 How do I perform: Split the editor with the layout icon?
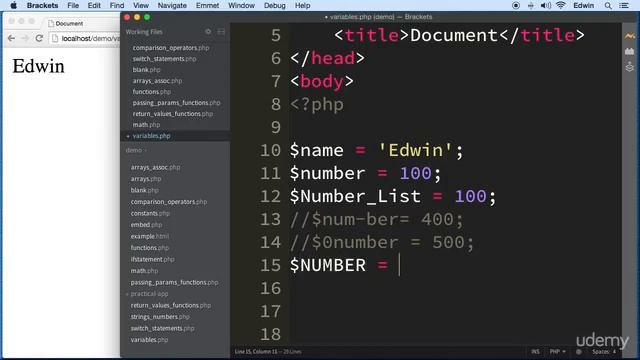click(x=221, y=32)
